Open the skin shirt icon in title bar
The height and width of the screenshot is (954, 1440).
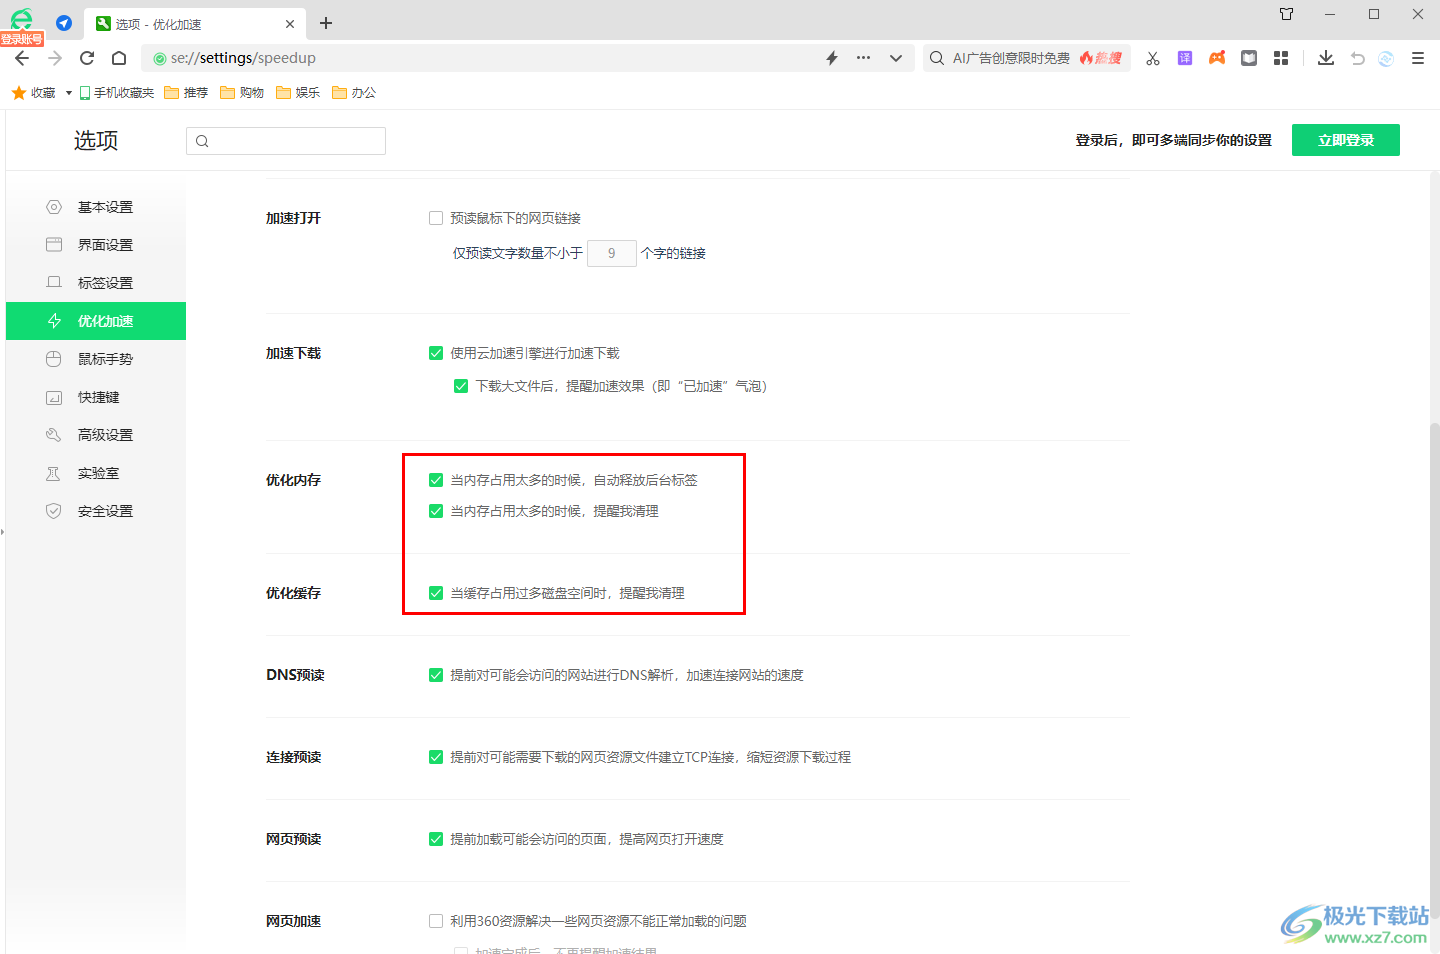pyautogui.click(x=1287, y=14)
